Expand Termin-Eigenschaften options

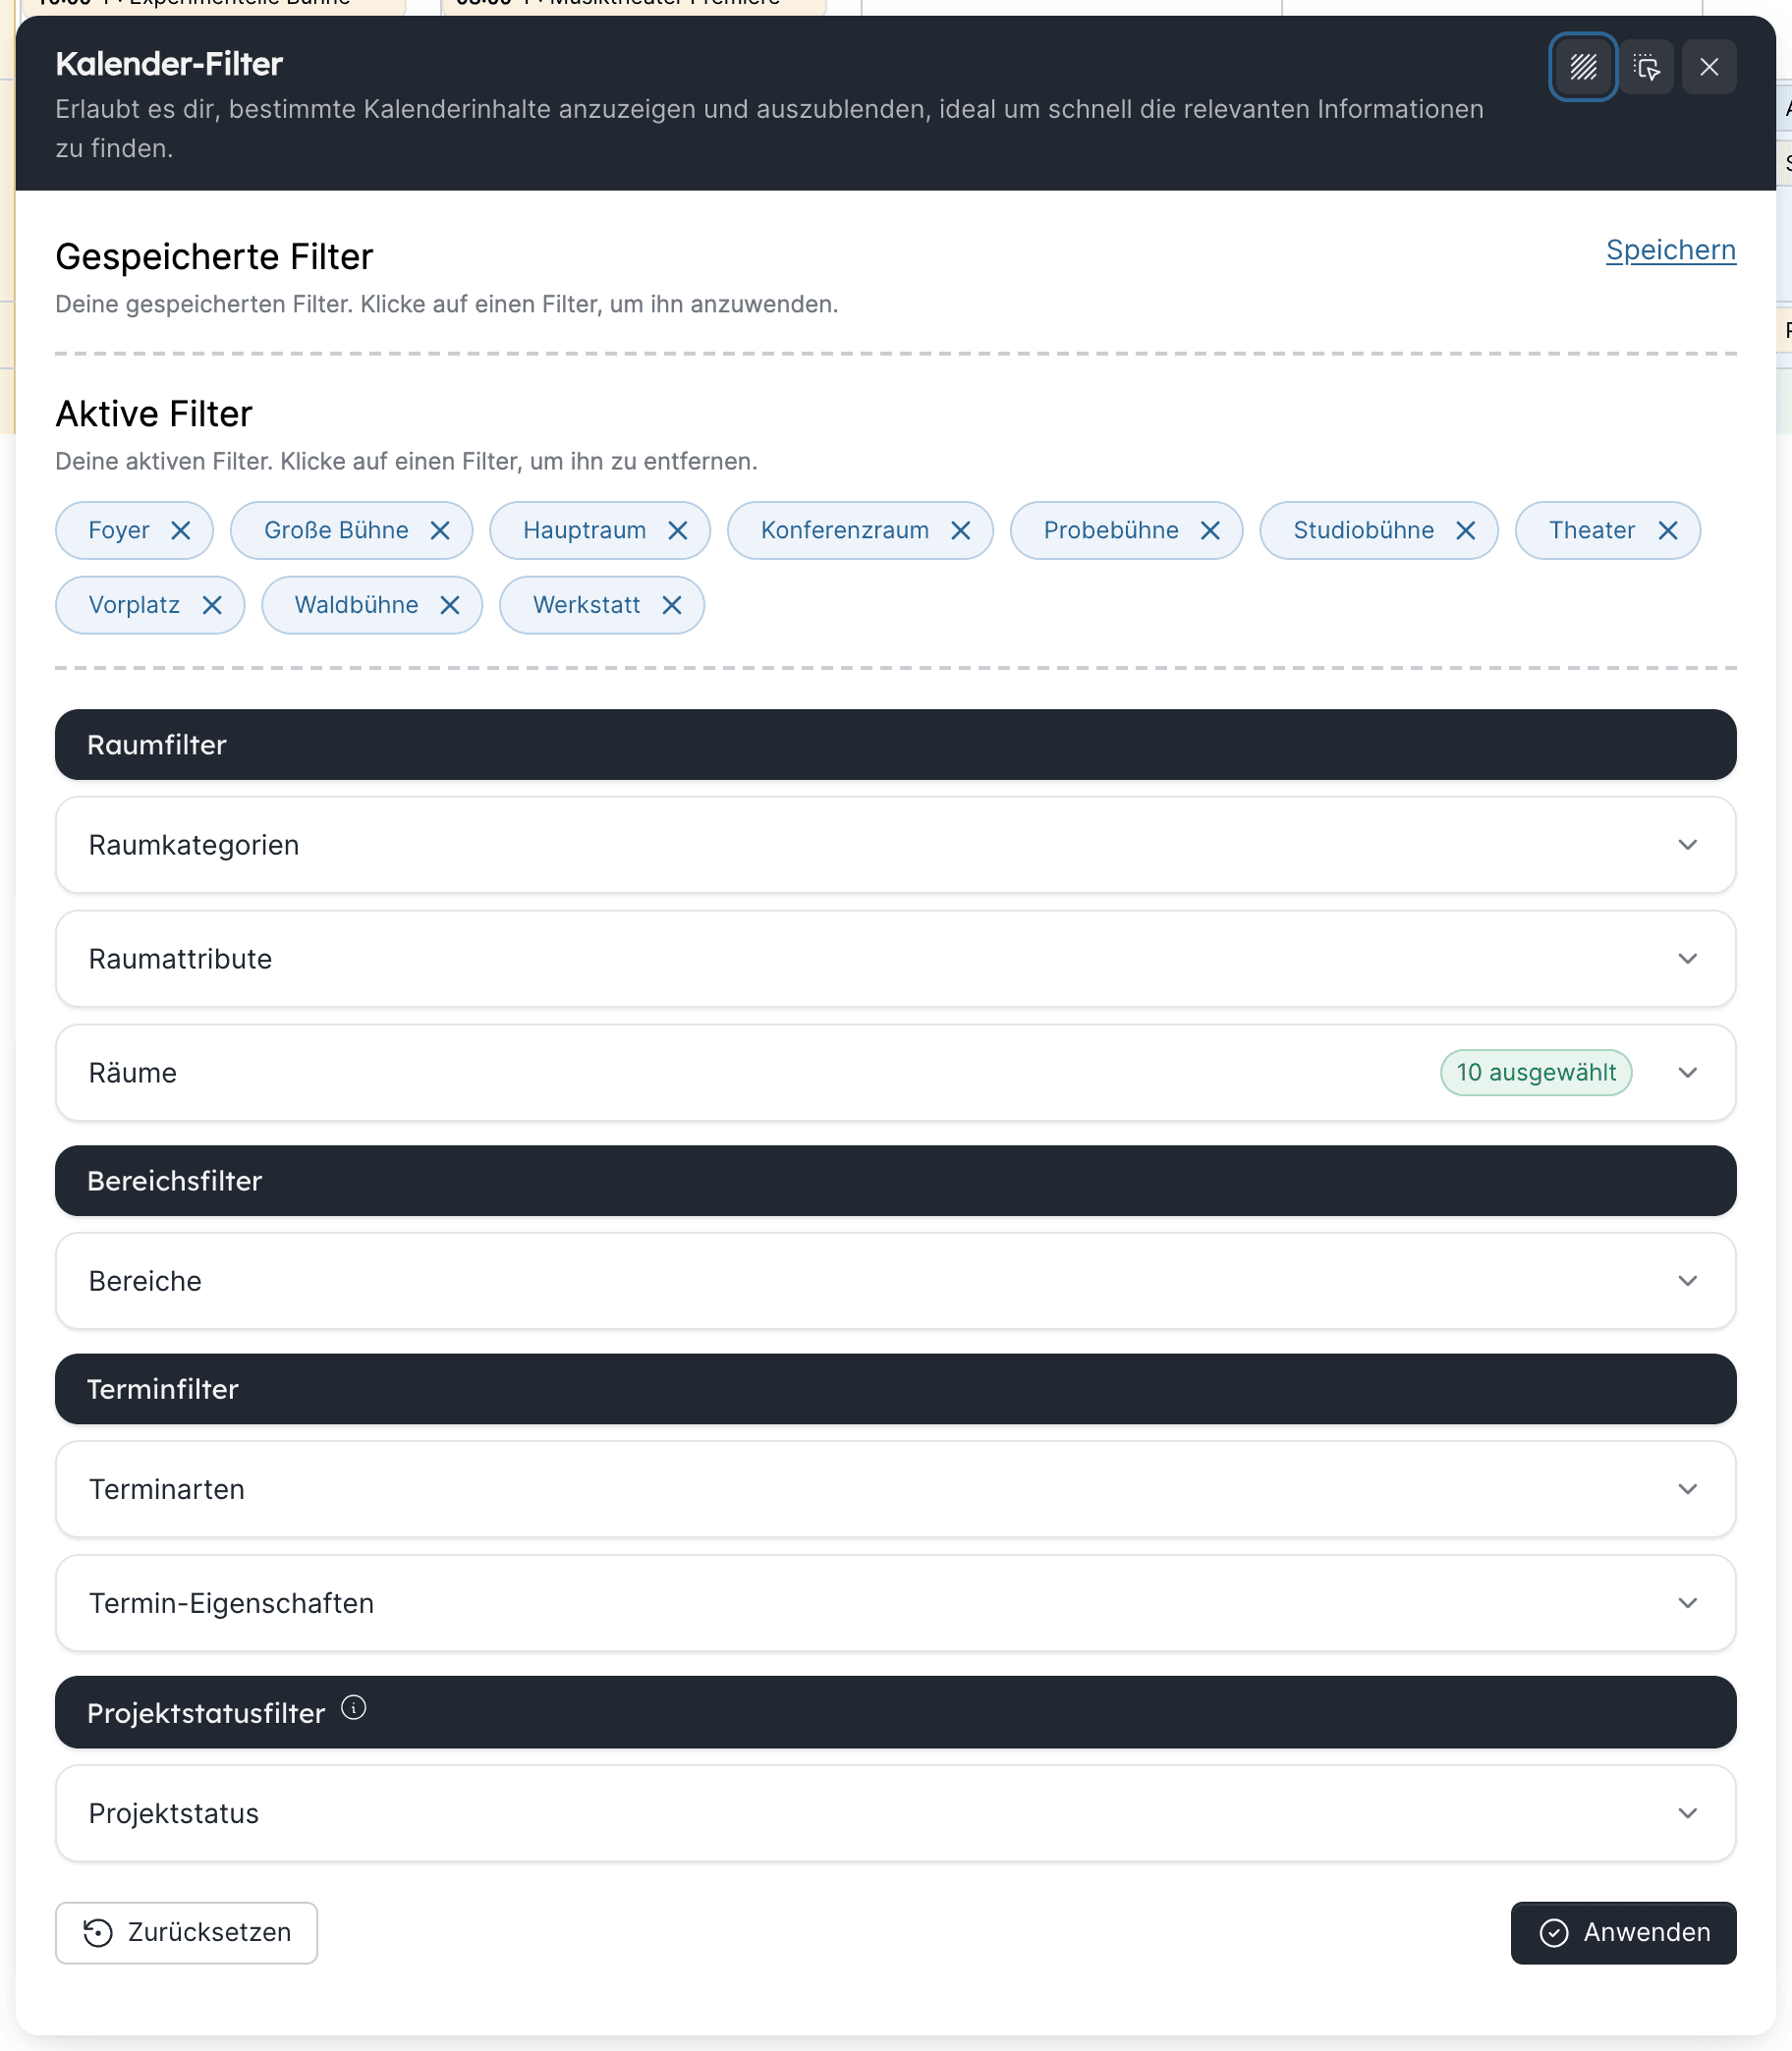[x=895, y=1603]
